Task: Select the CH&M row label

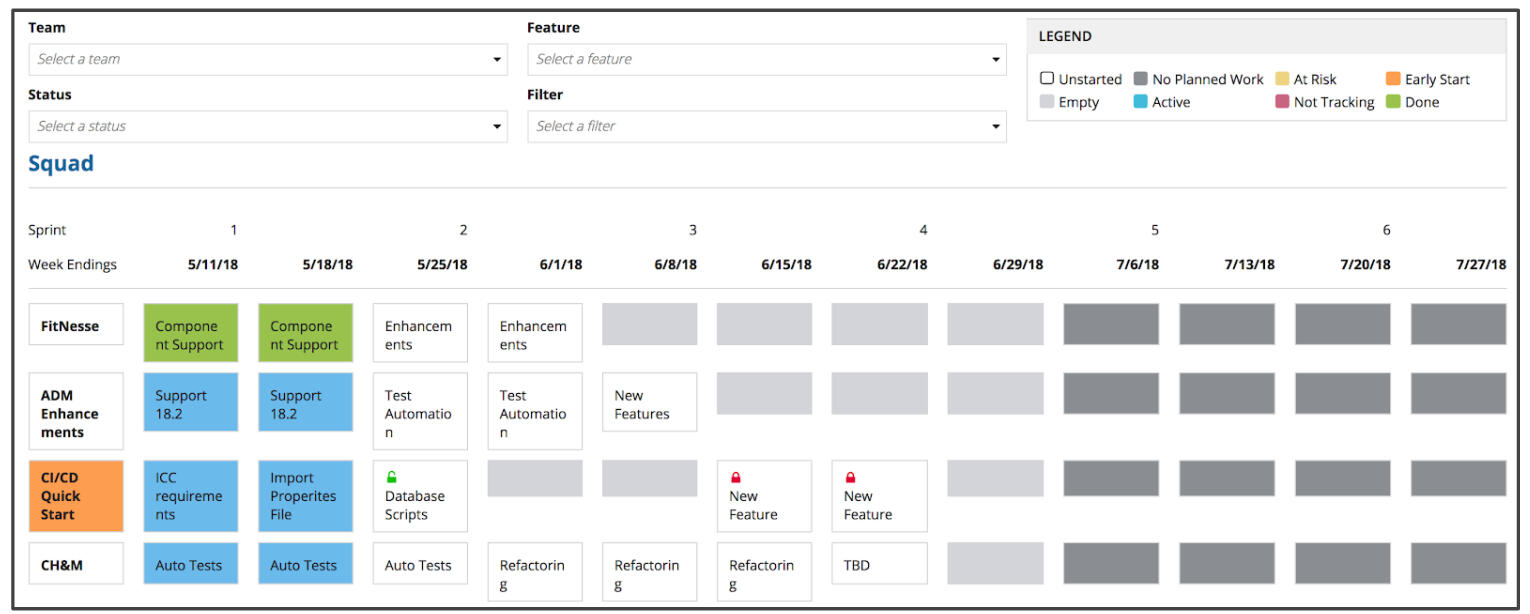Action: (x=76, y=564)
